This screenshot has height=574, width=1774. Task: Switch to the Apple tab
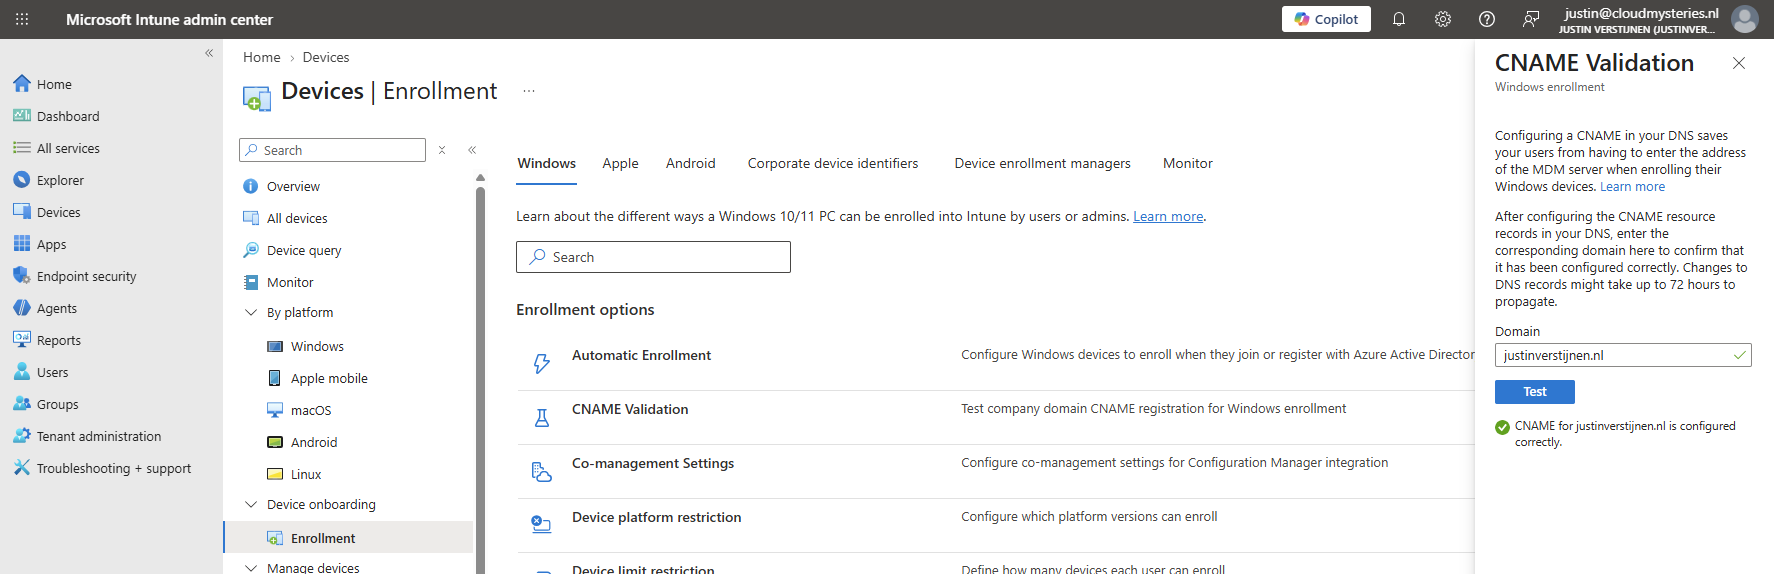tap(620, 163)
